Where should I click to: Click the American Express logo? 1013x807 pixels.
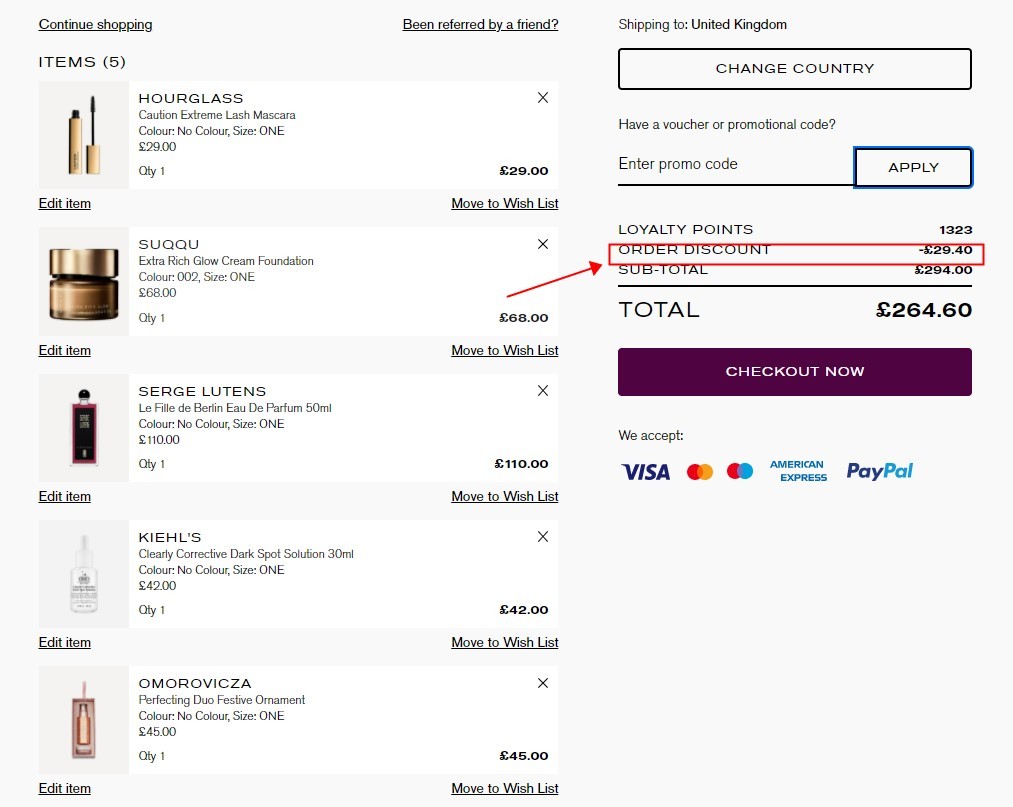(798, 471)
